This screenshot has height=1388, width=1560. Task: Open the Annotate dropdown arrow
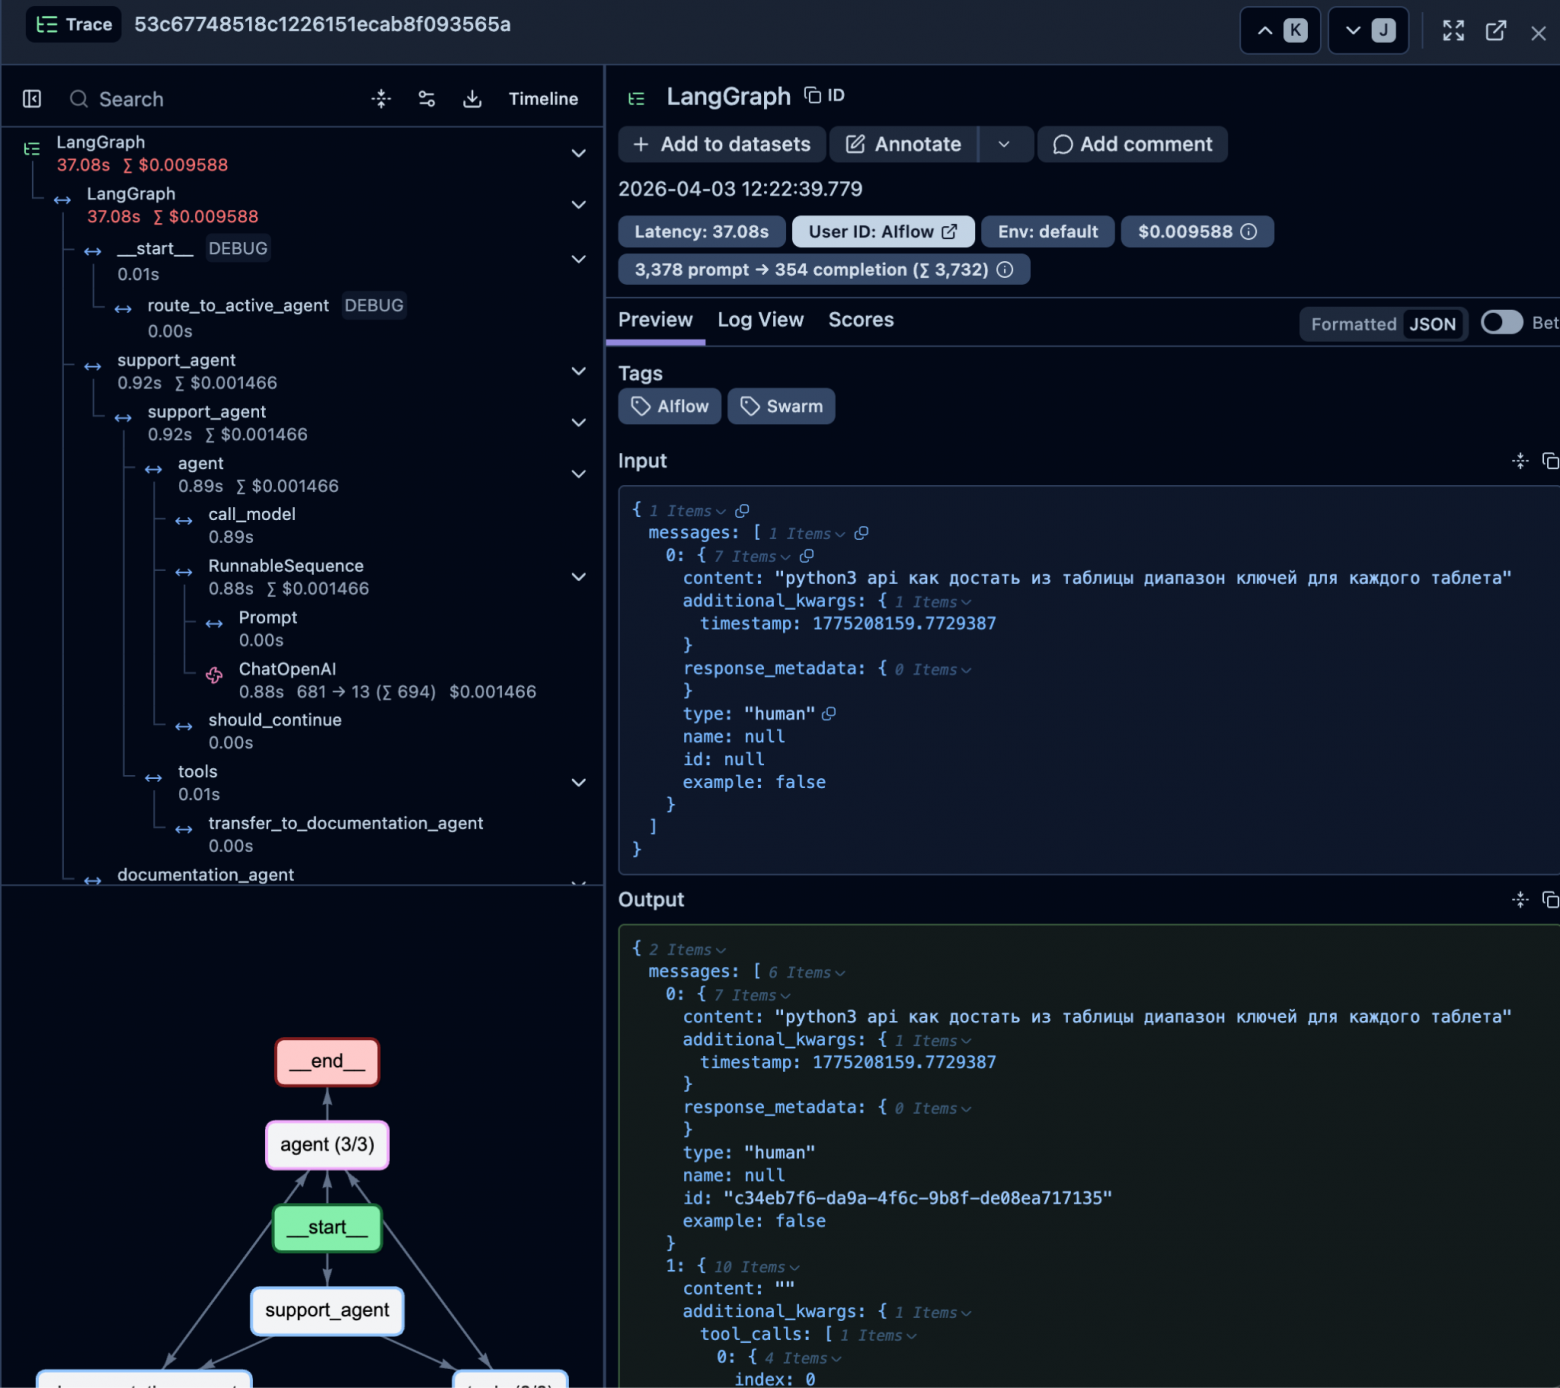(x=1004, y=144)
